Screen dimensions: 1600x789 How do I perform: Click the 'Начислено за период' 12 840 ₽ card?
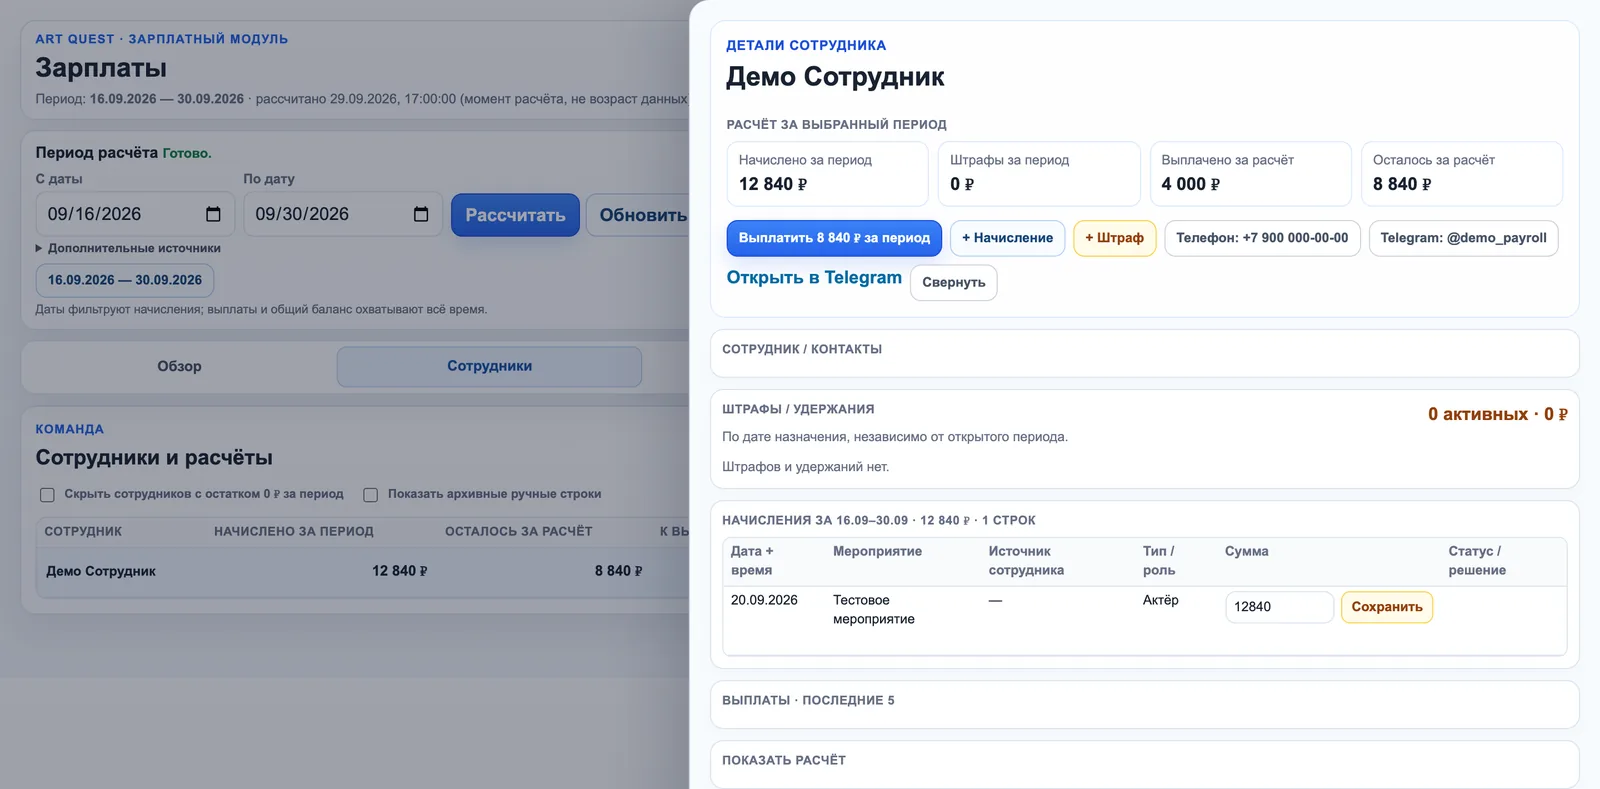(827, 173)
